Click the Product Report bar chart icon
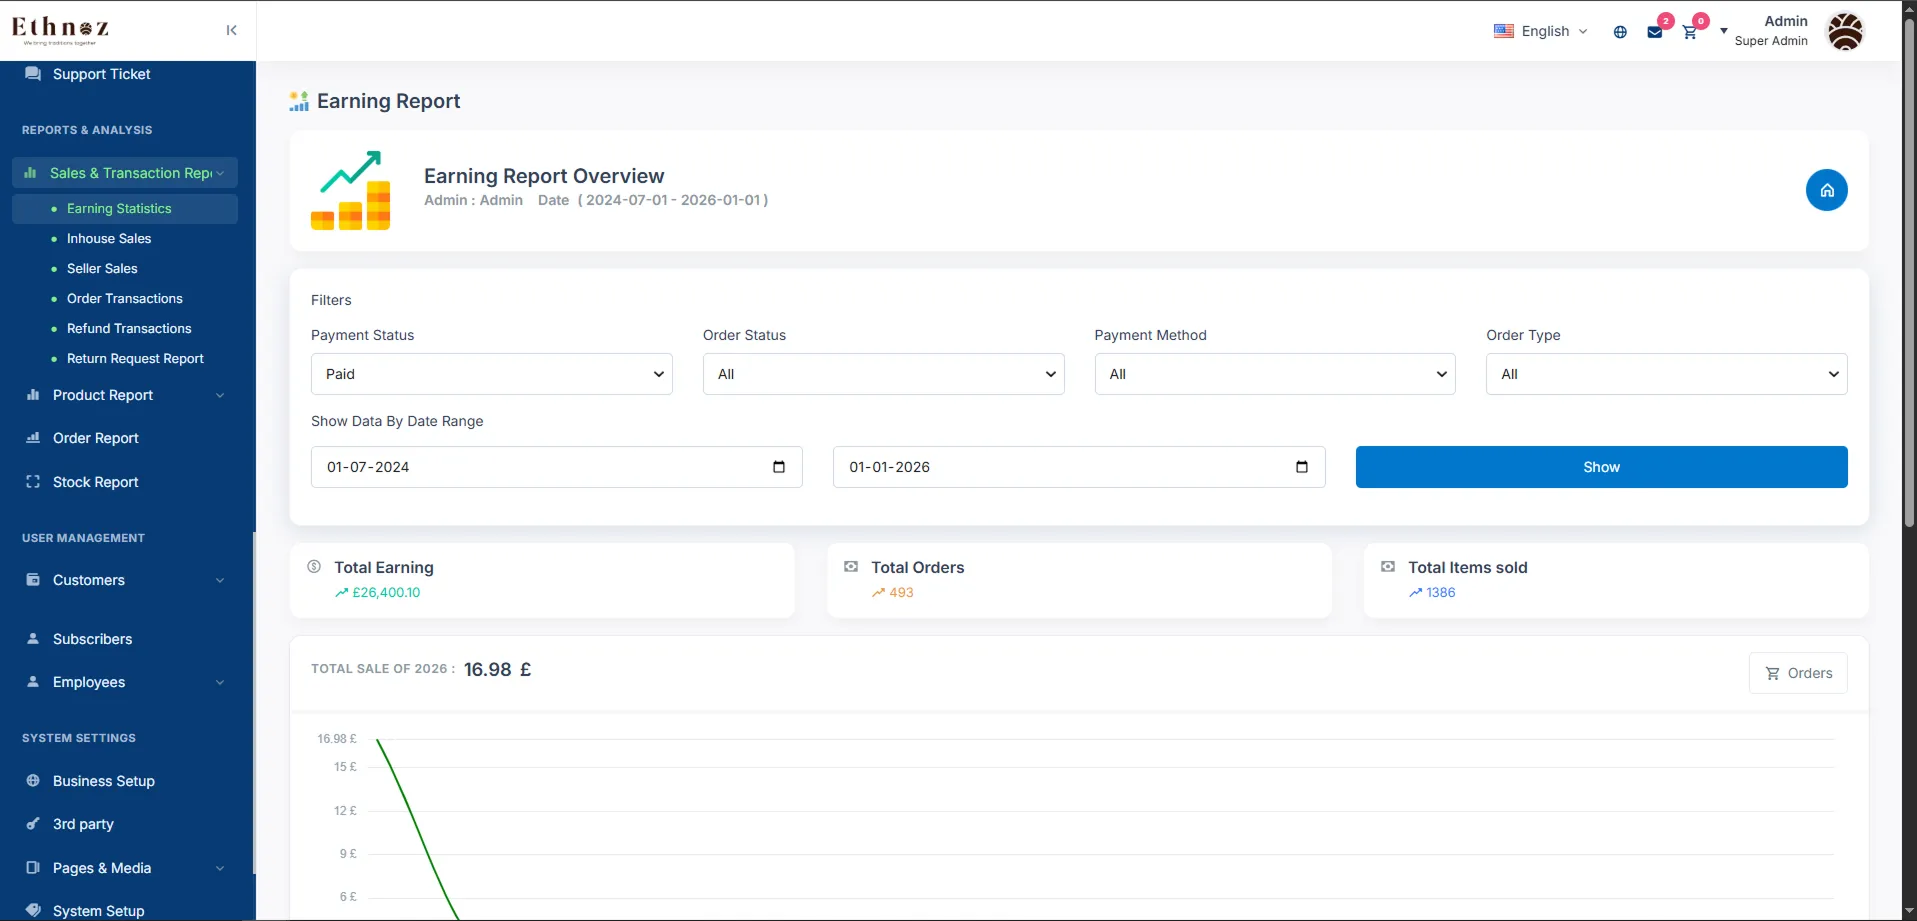 coord(33,395)
